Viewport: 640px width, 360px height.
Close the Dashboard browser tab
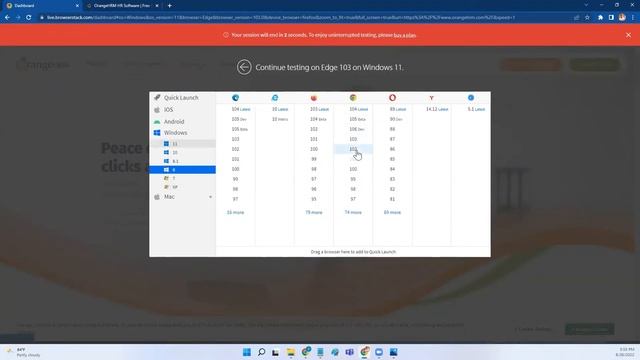77,6
